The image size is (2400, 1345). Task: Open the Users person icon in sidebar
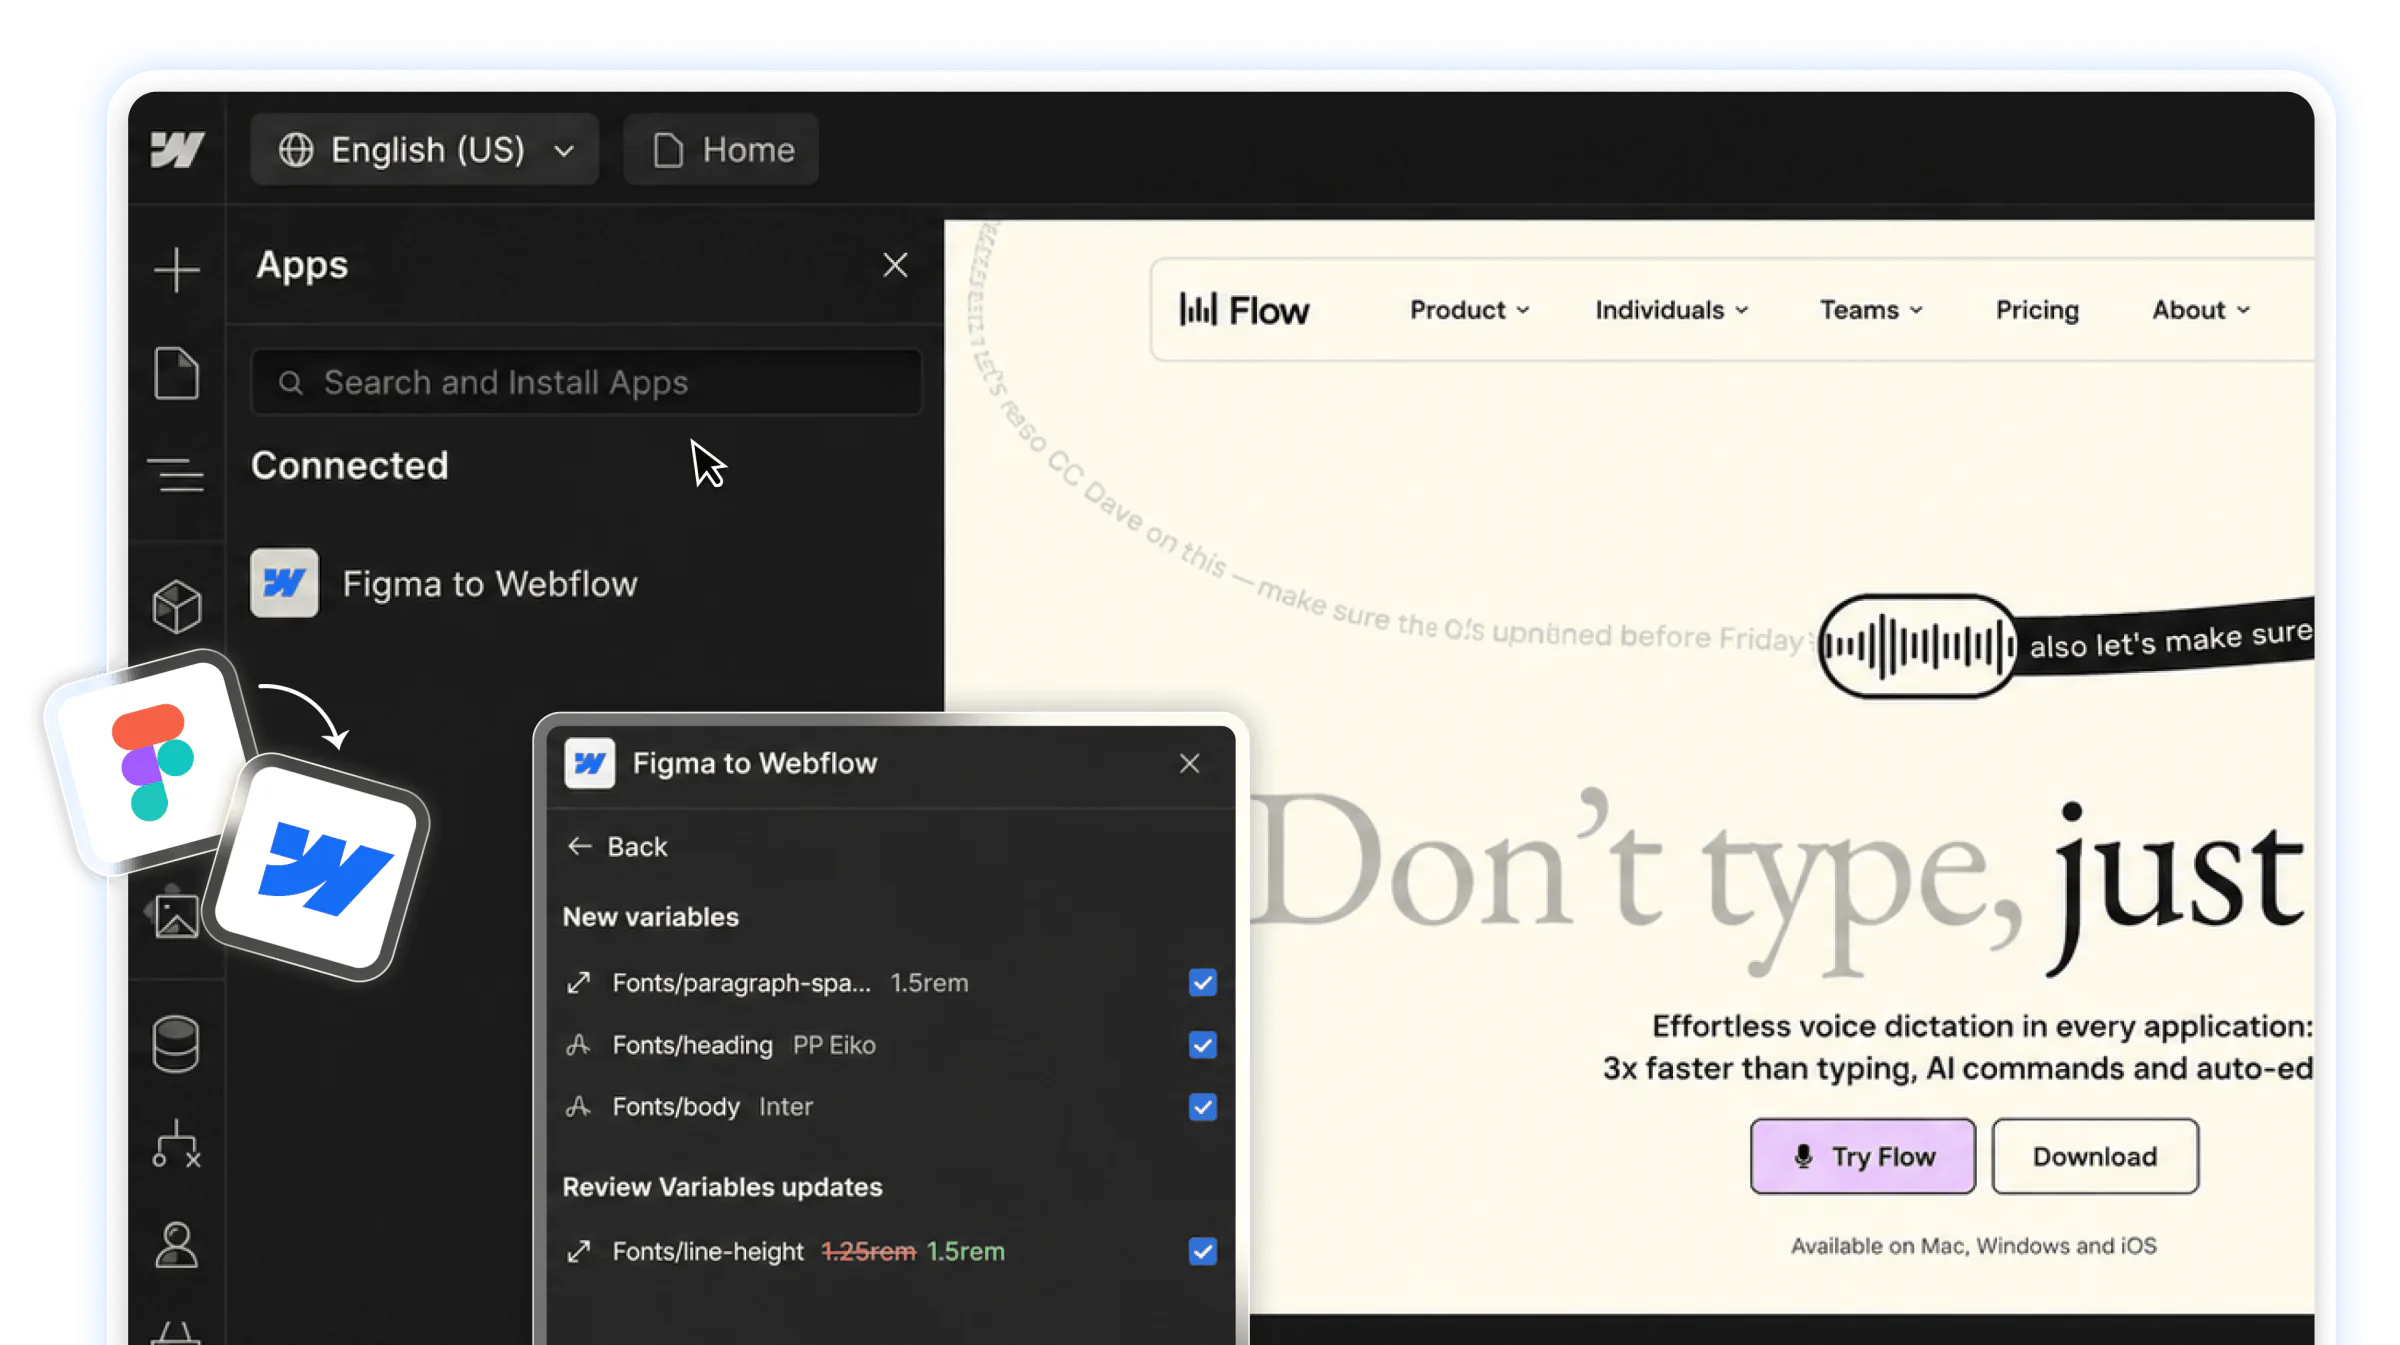pos(177,1245)
